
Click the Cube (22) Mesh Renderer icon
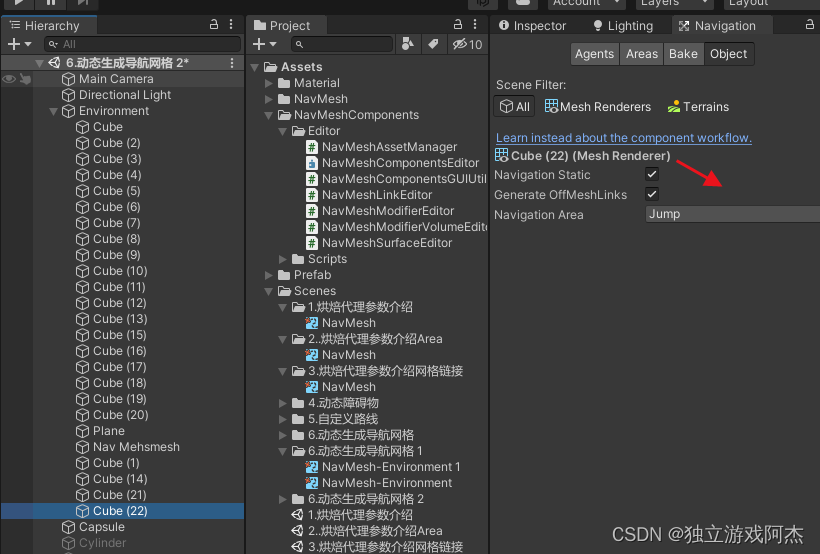[x=502, y=155]
